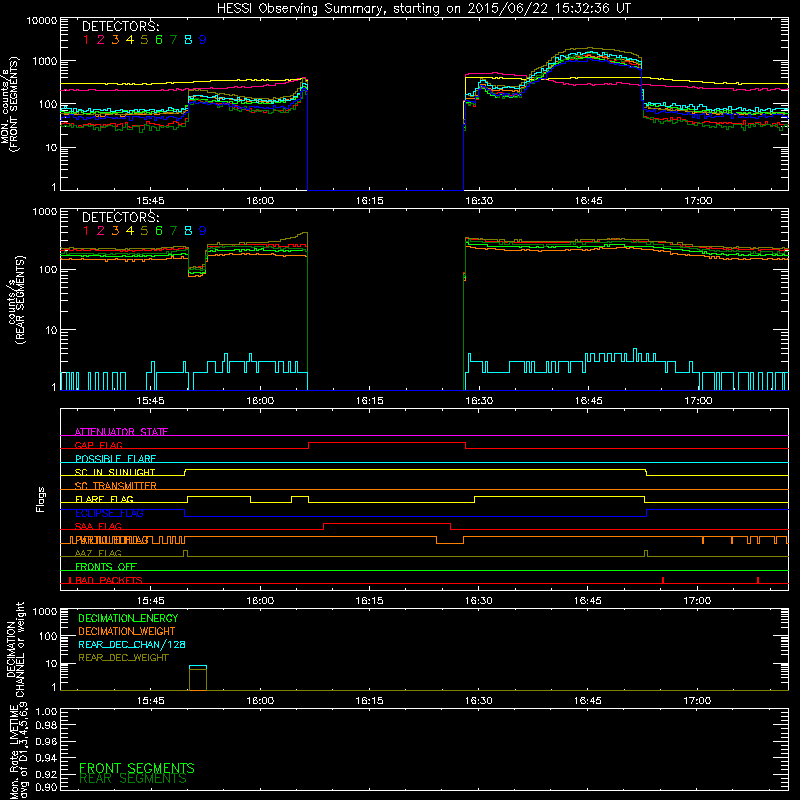The height and width of the screenshot is (800, 800).
Task: Click 17:00 tick under the flags panel
Action: click(x=697, y=601)
